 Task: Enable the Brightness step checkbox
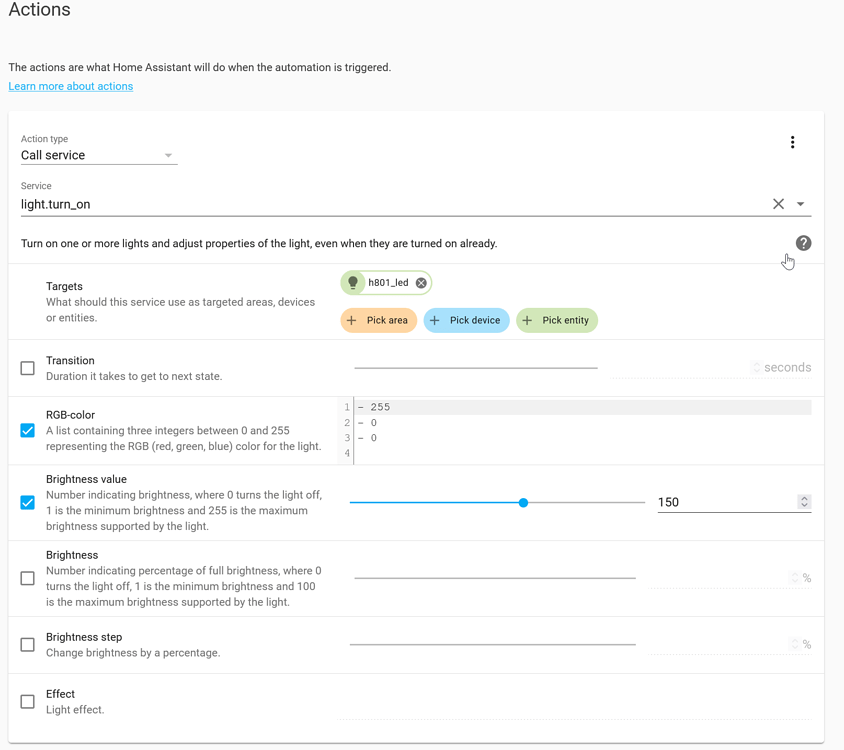click(x=27, y=644)
